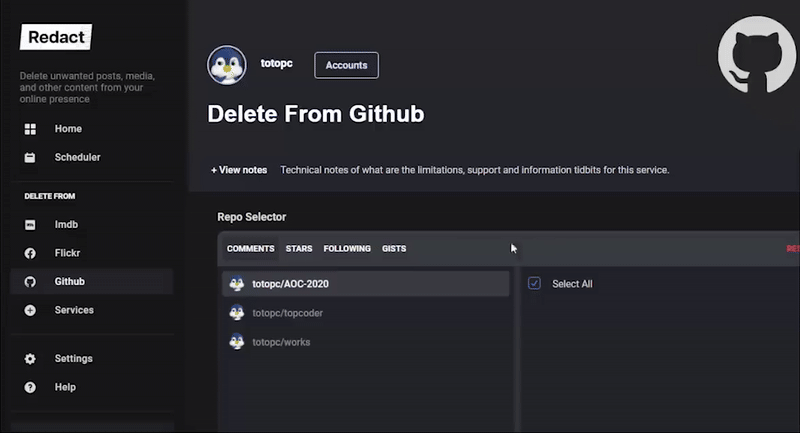Click the DELETE FROM section label
Viewport: 800px width, 433px height.
point(49,196)
